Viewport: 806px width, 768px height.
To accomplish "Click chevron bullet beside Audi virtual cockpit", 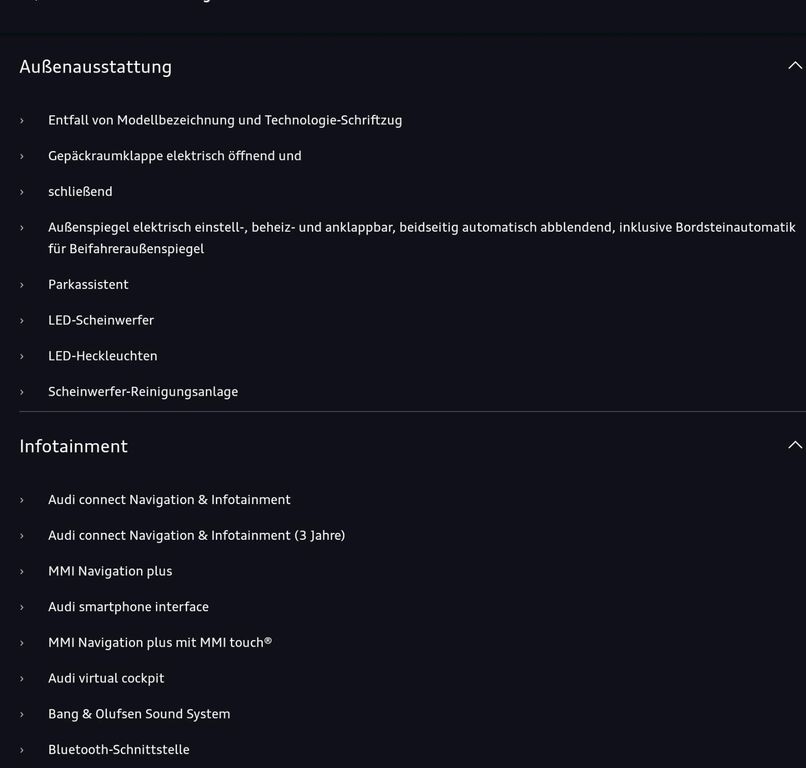I will [22, 679].
